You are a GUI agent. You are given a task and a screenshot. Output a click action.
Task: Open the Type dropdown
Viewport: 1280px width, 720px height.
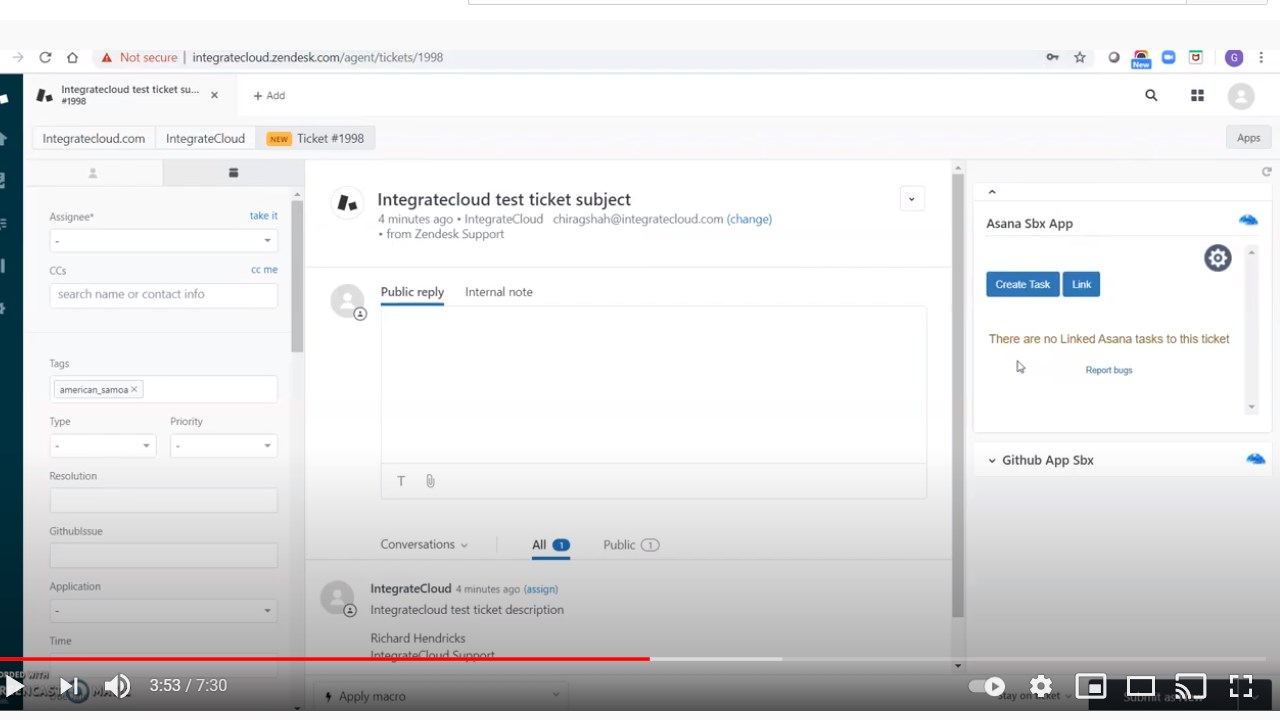click(103, 446)
